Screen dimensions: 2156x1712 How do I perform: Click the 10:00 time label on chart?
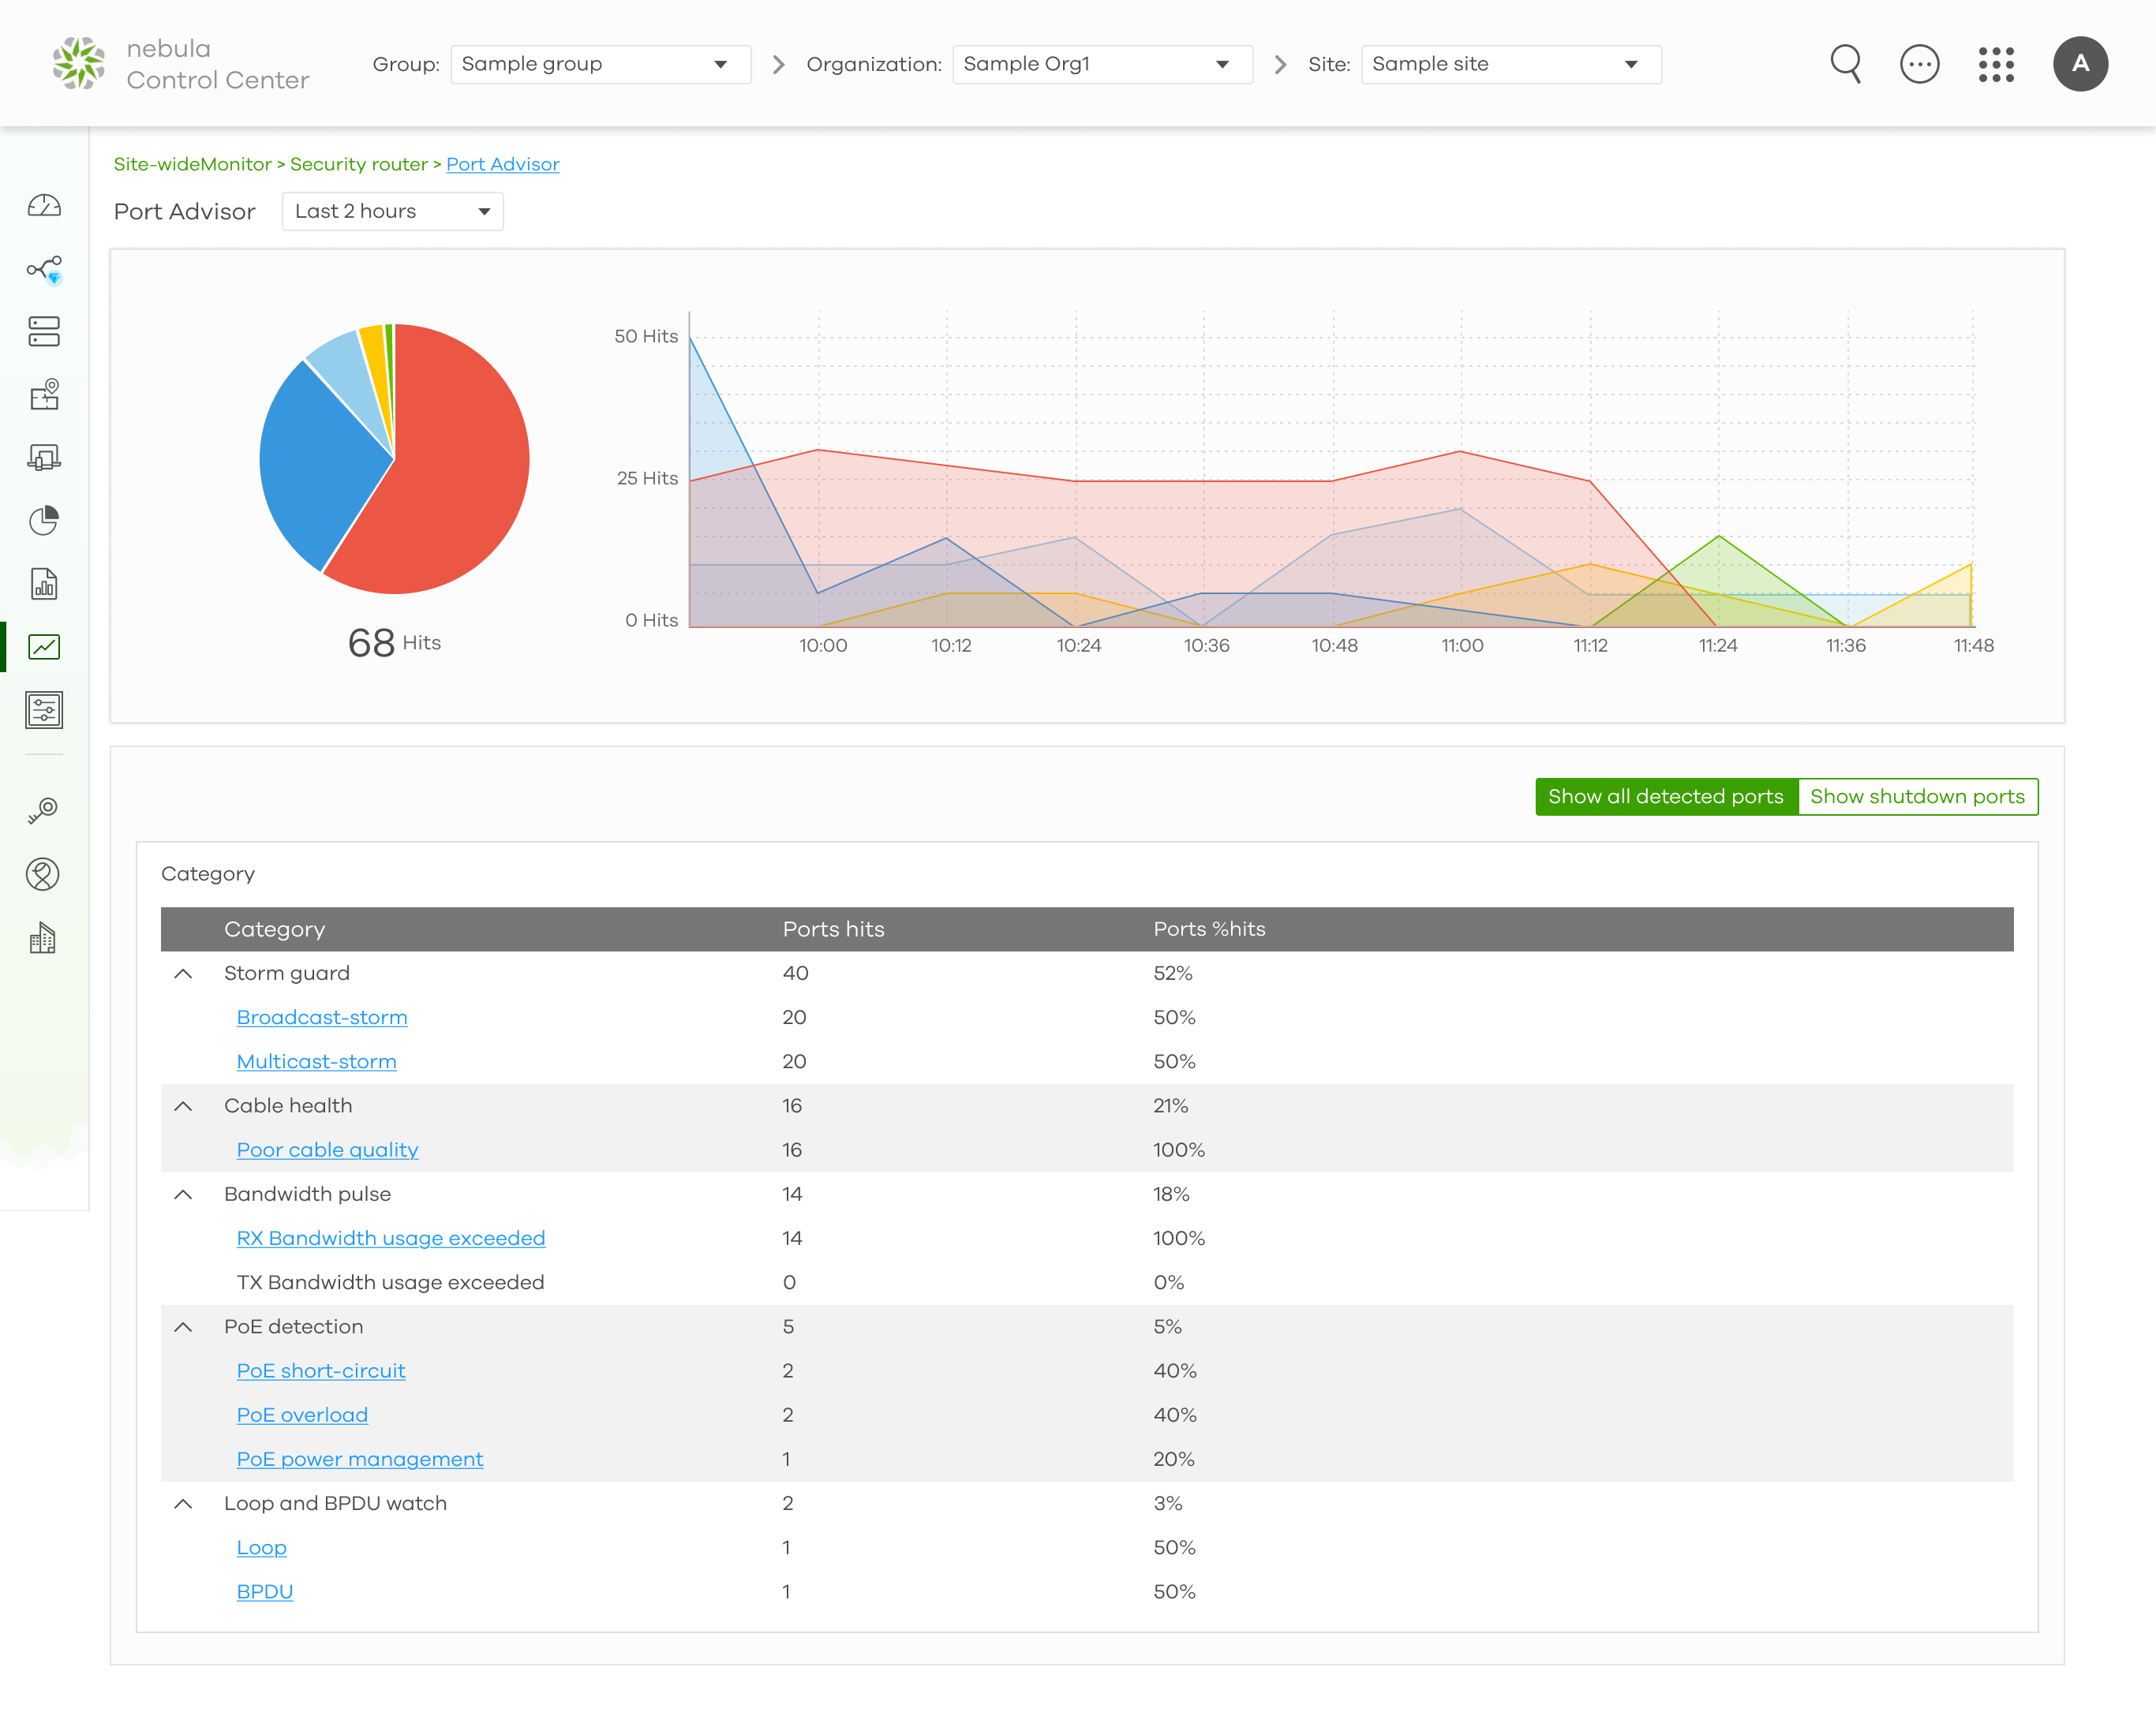tap(822, 646)
